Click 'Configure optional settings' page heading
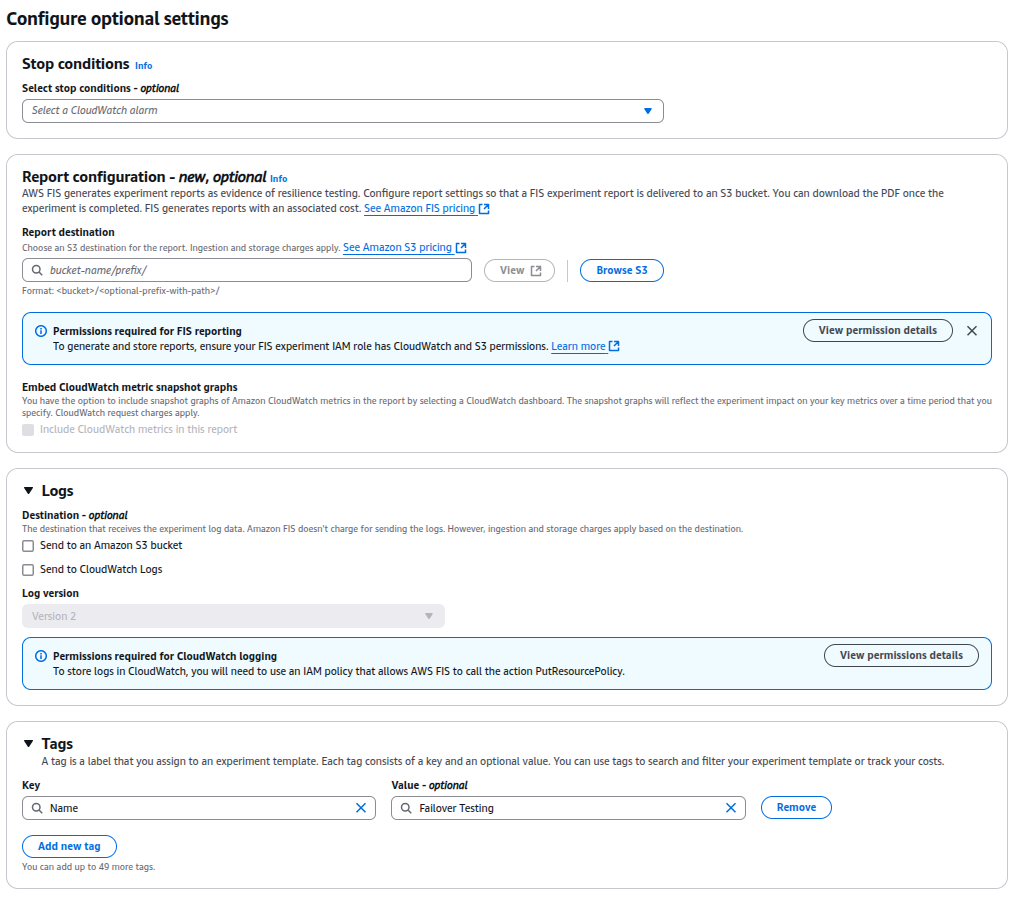Screen dimensions: 1015x897 click(117, 19)
